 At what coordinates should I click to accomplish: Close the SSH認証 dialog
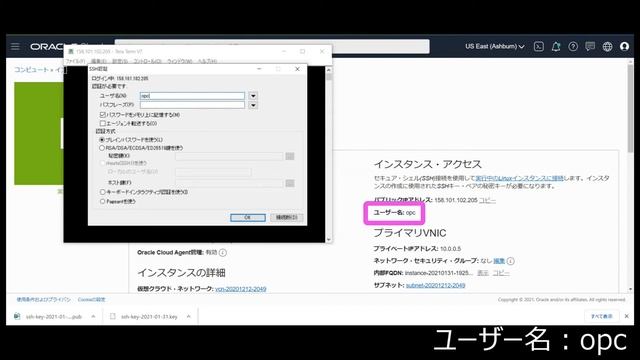[297, 69]
